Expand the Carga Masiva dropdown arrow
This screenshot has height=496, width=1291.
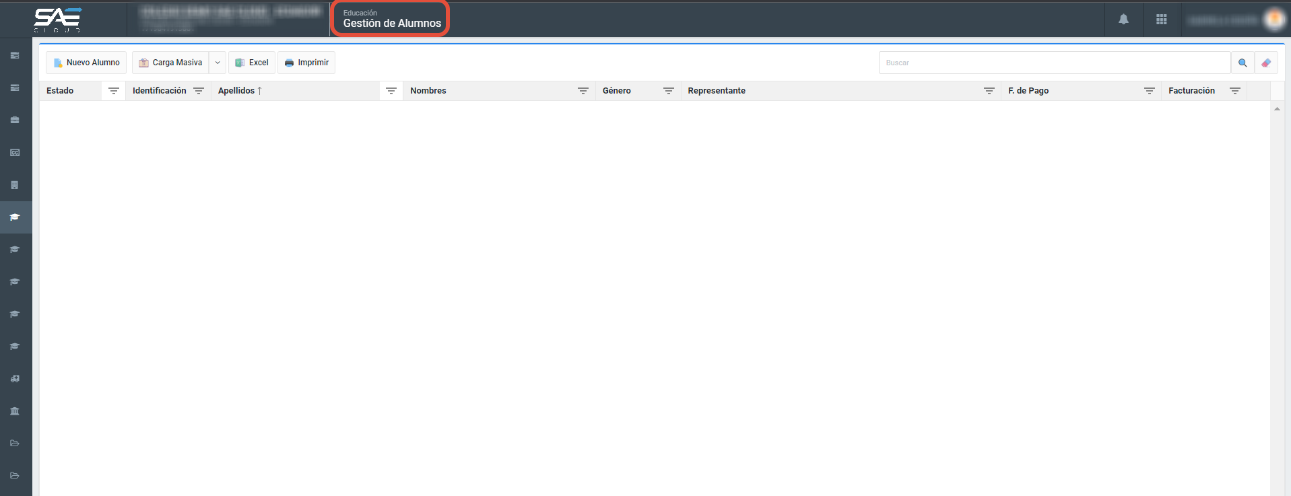(218, 63)
